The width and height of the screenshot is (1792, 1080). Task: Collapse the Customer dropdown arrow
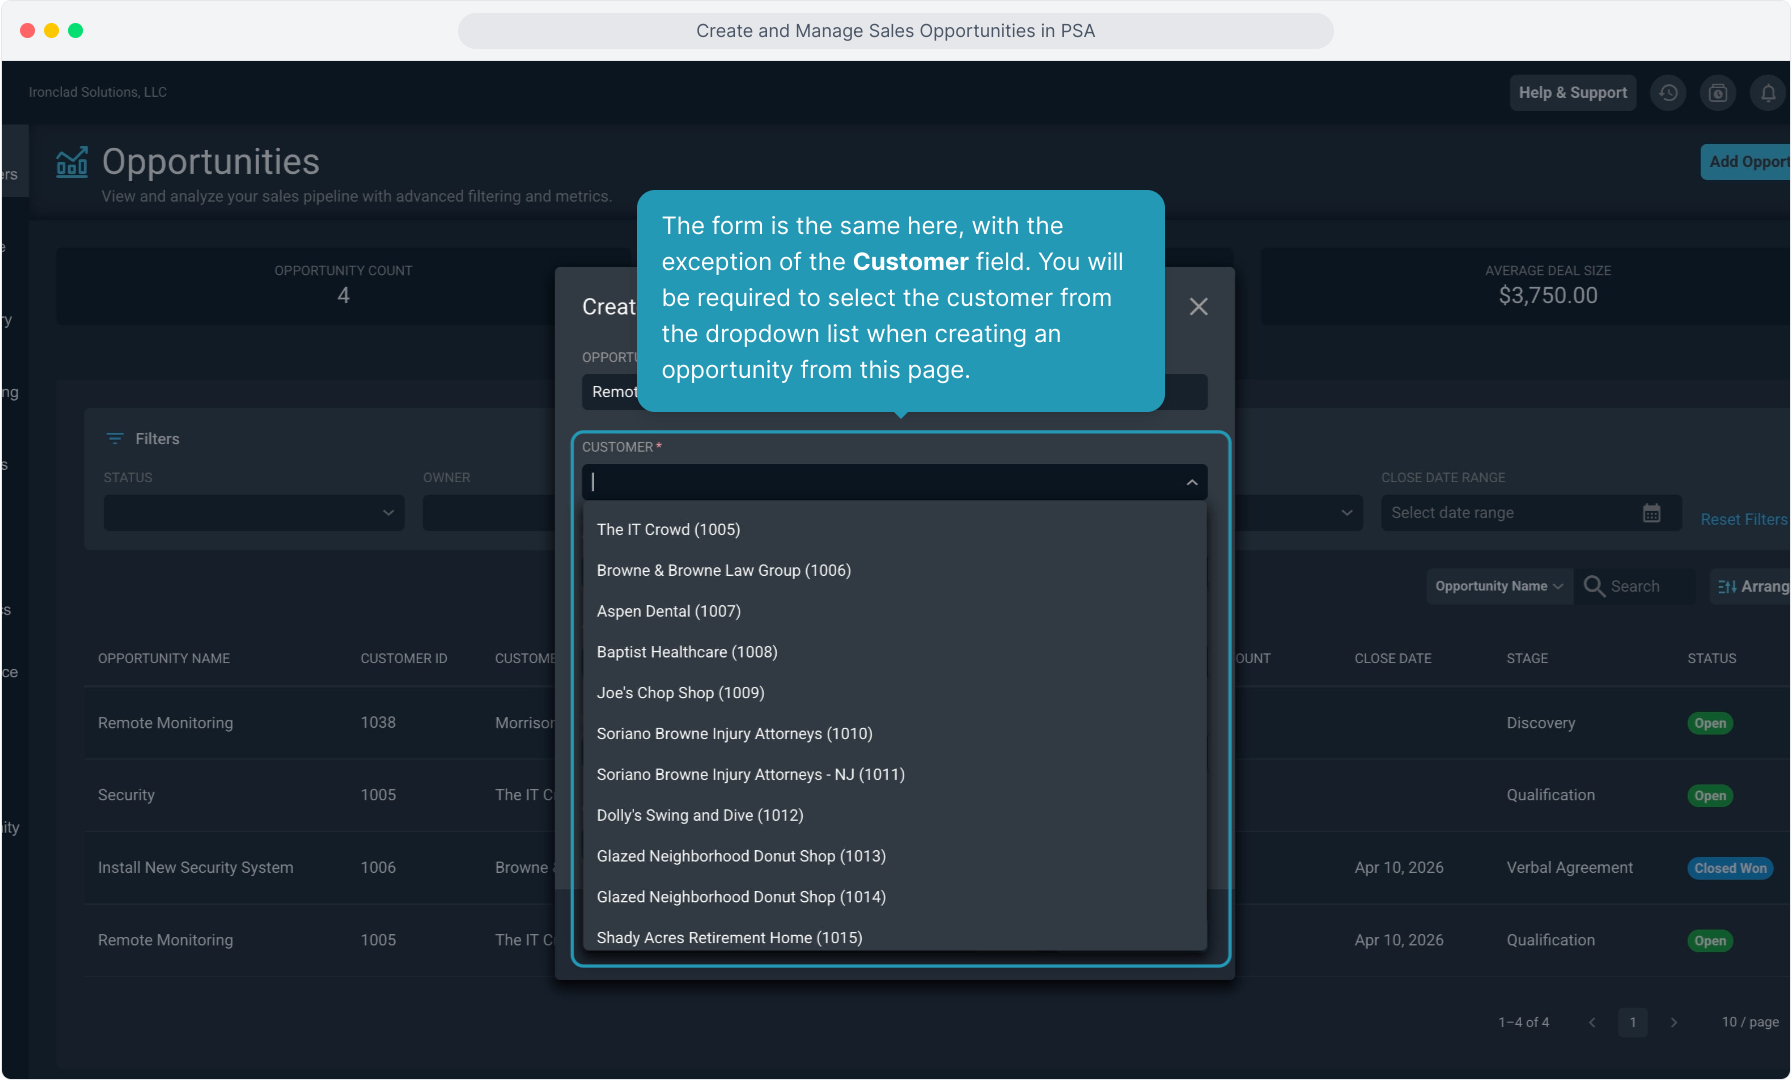pos(1192,482)
